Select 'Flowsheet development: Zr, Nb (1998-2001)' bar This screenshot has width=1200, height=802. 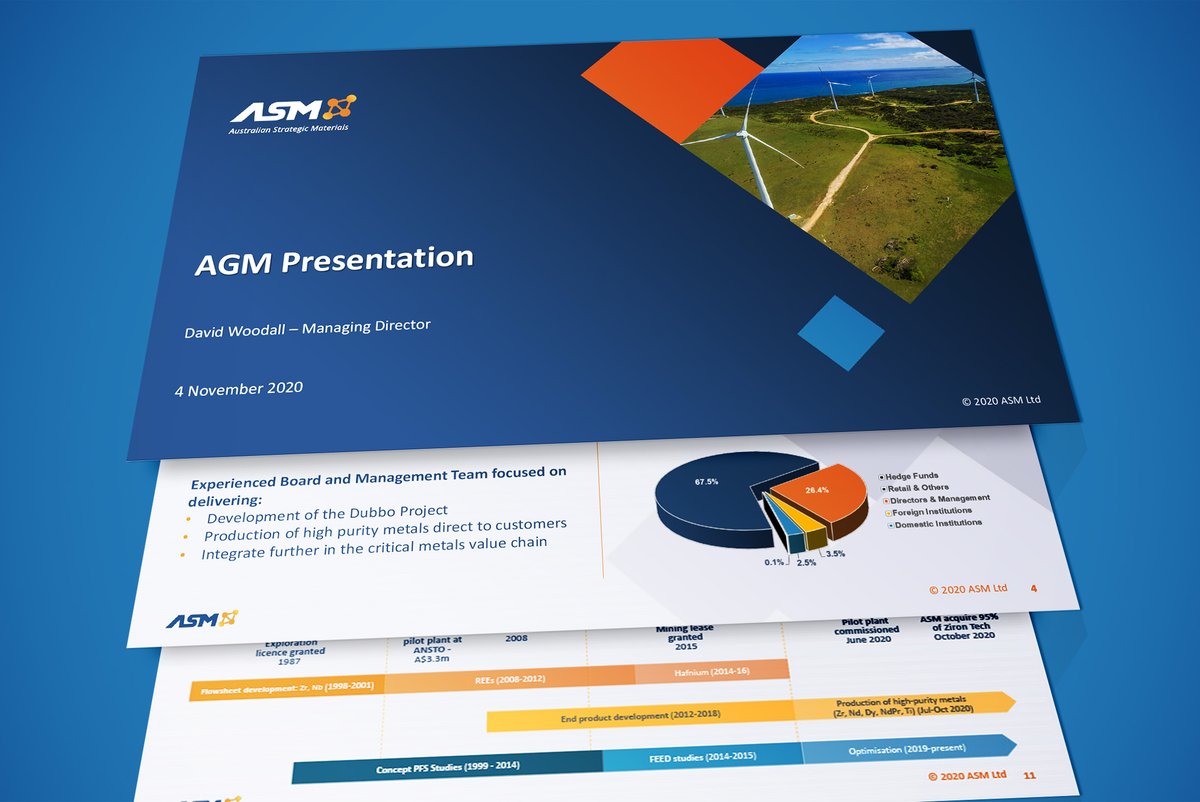coord(286,689)
